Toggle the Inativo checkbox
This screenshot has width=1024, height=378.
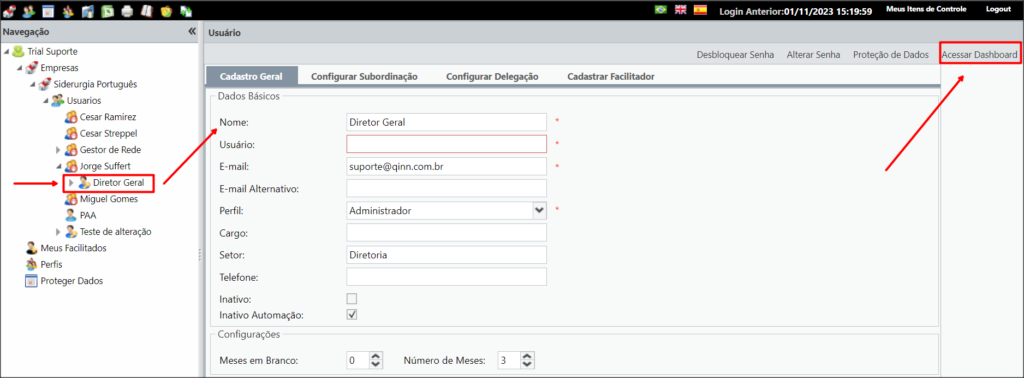pos(352,299)
